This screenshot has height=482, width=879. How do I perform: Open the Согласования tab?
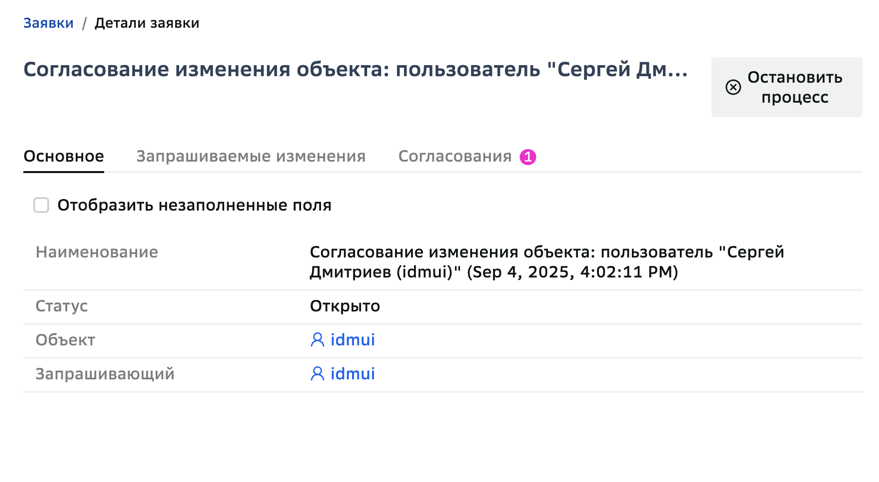click(455, 156)
